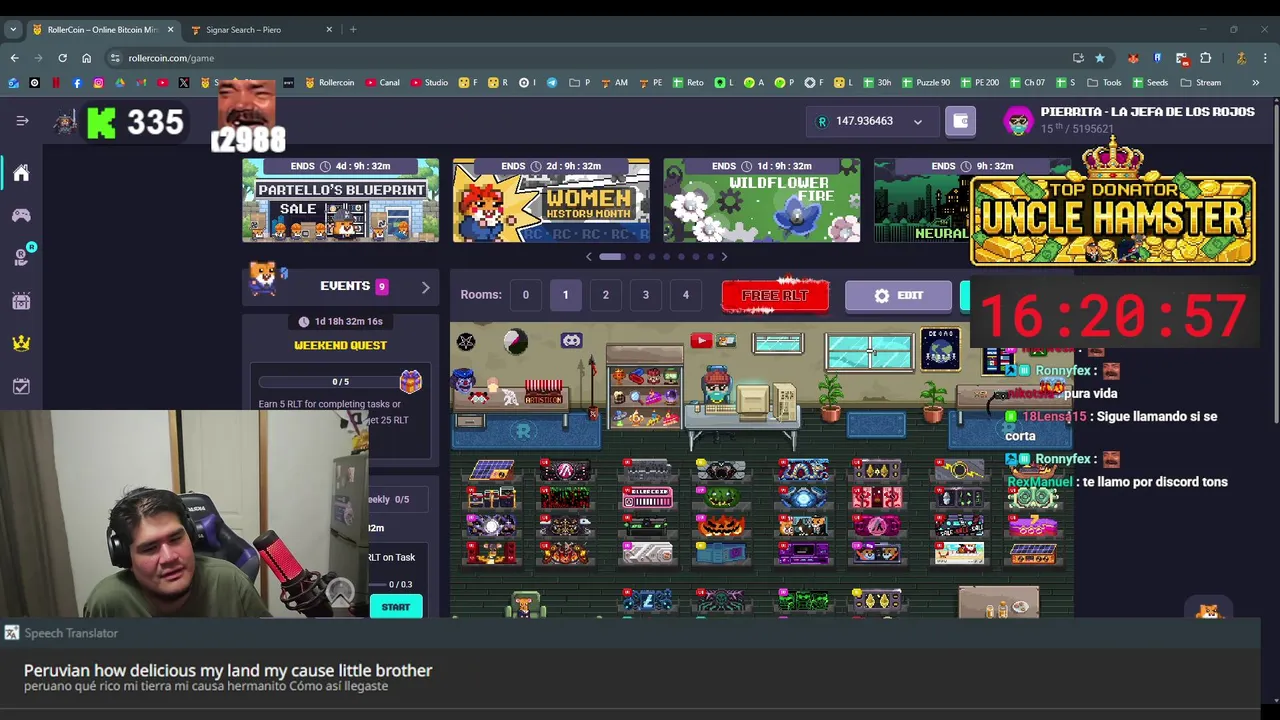
Task: Open the Telegram bookmark icon
Action: point(551,83)
